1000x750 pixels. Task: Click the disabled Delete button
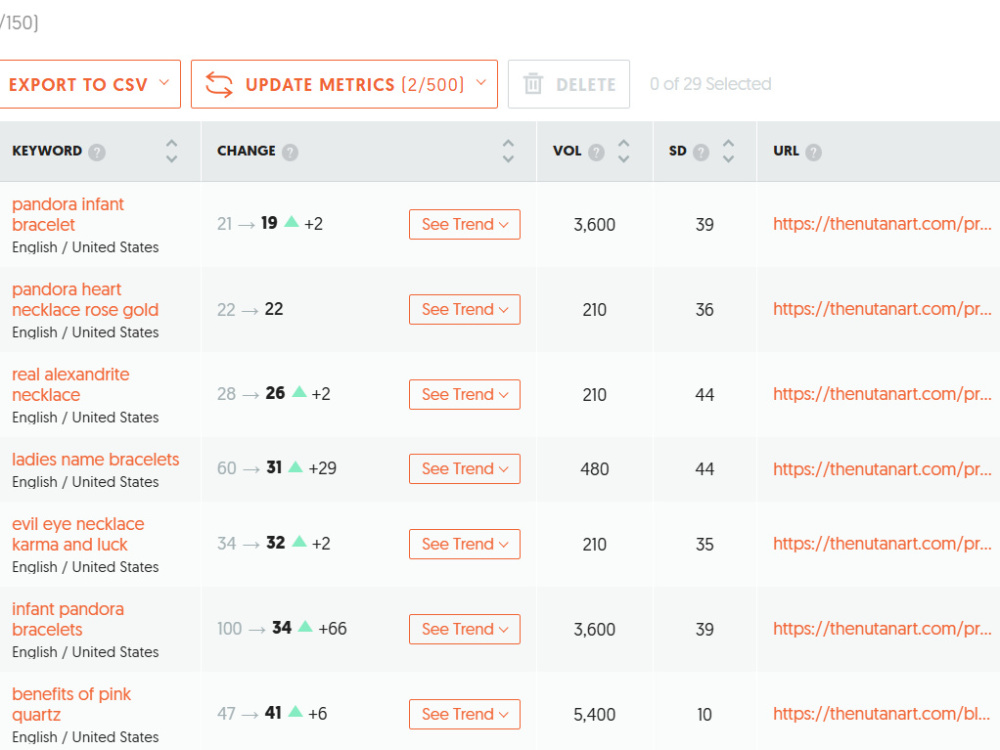pos(569,84)
